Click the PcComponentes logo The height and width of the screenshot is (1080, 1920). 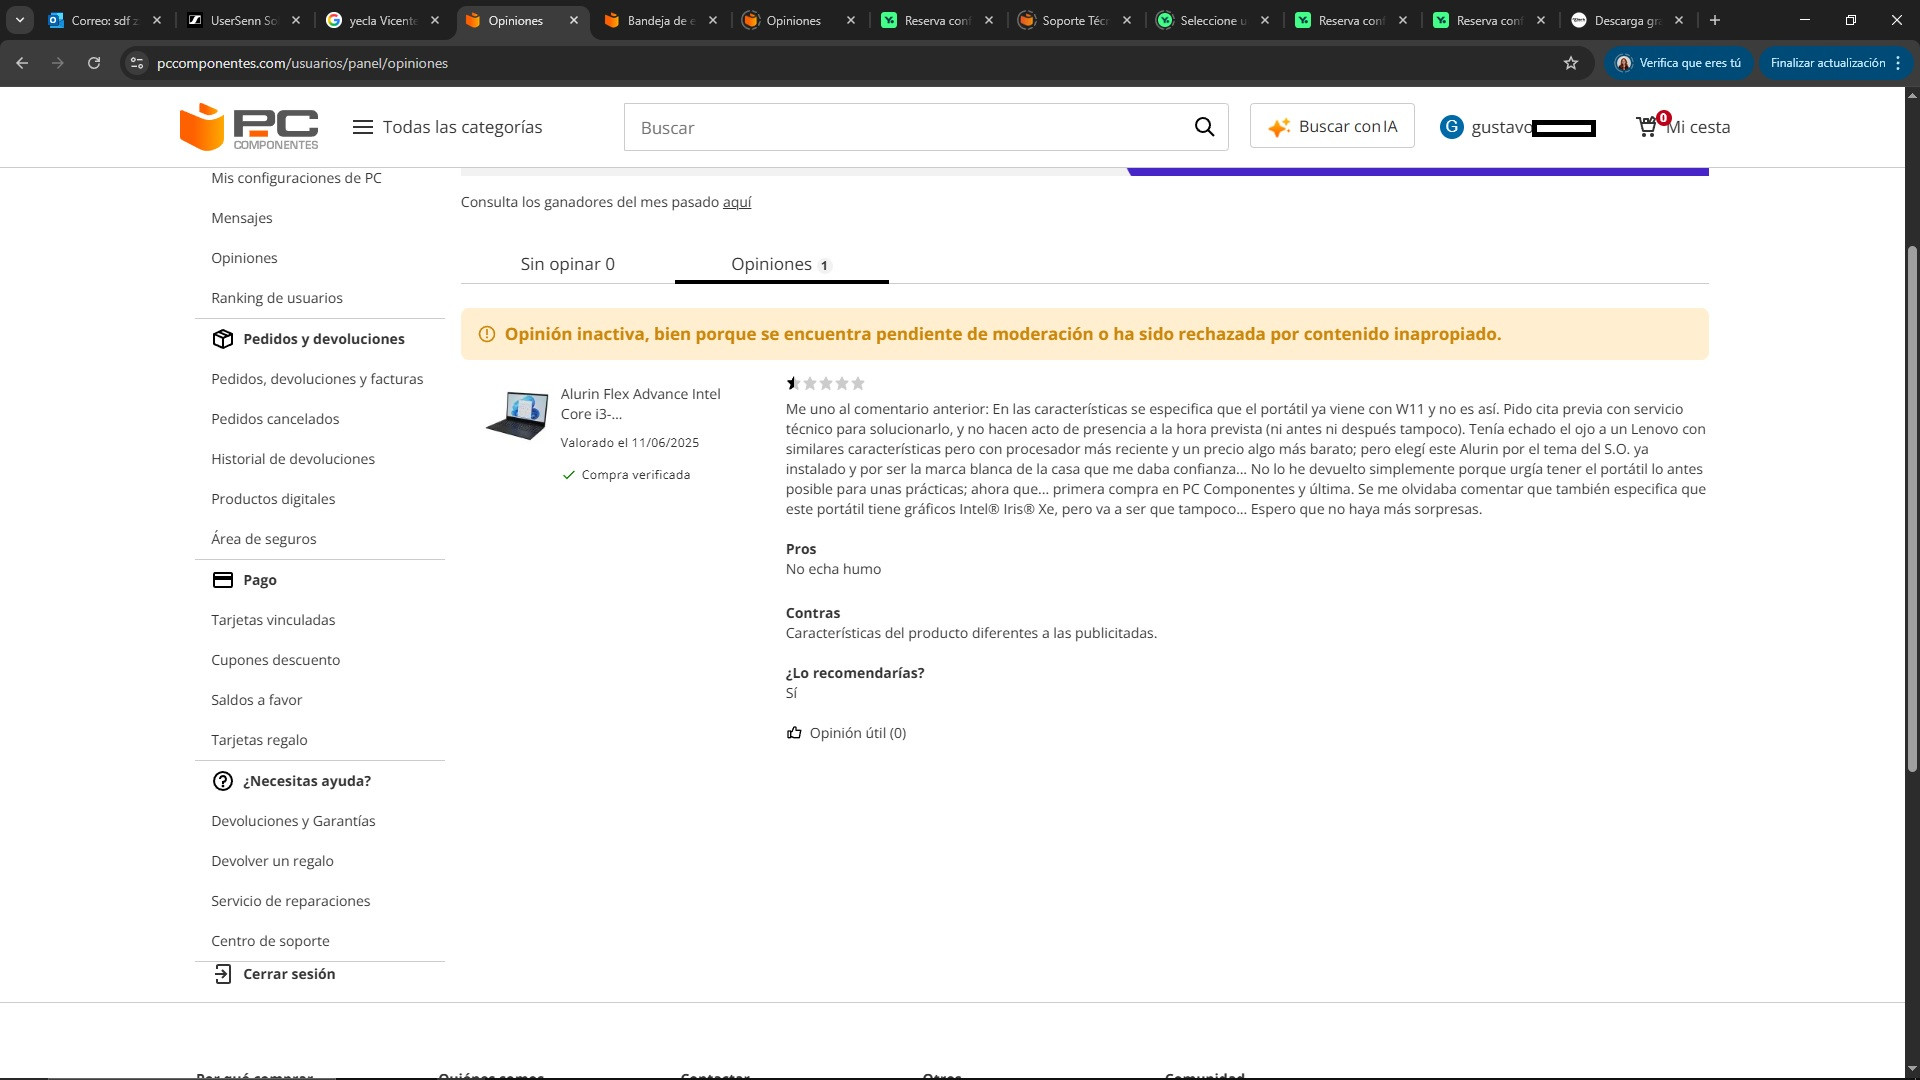[249, 127]
